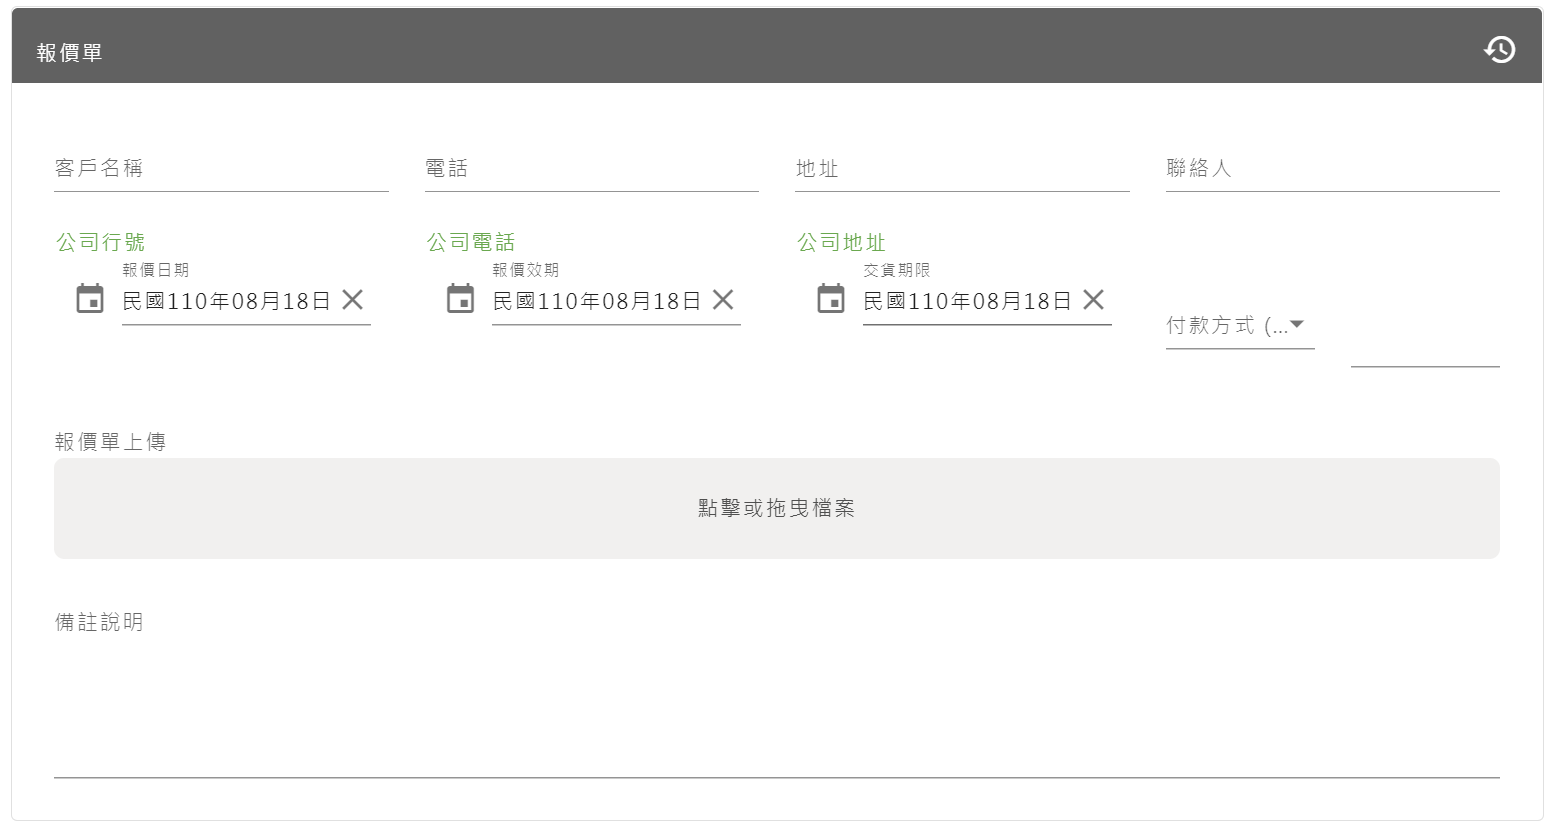
Task: Clear the 交貨期限 date using its X icon
Action: point(1095,299)
